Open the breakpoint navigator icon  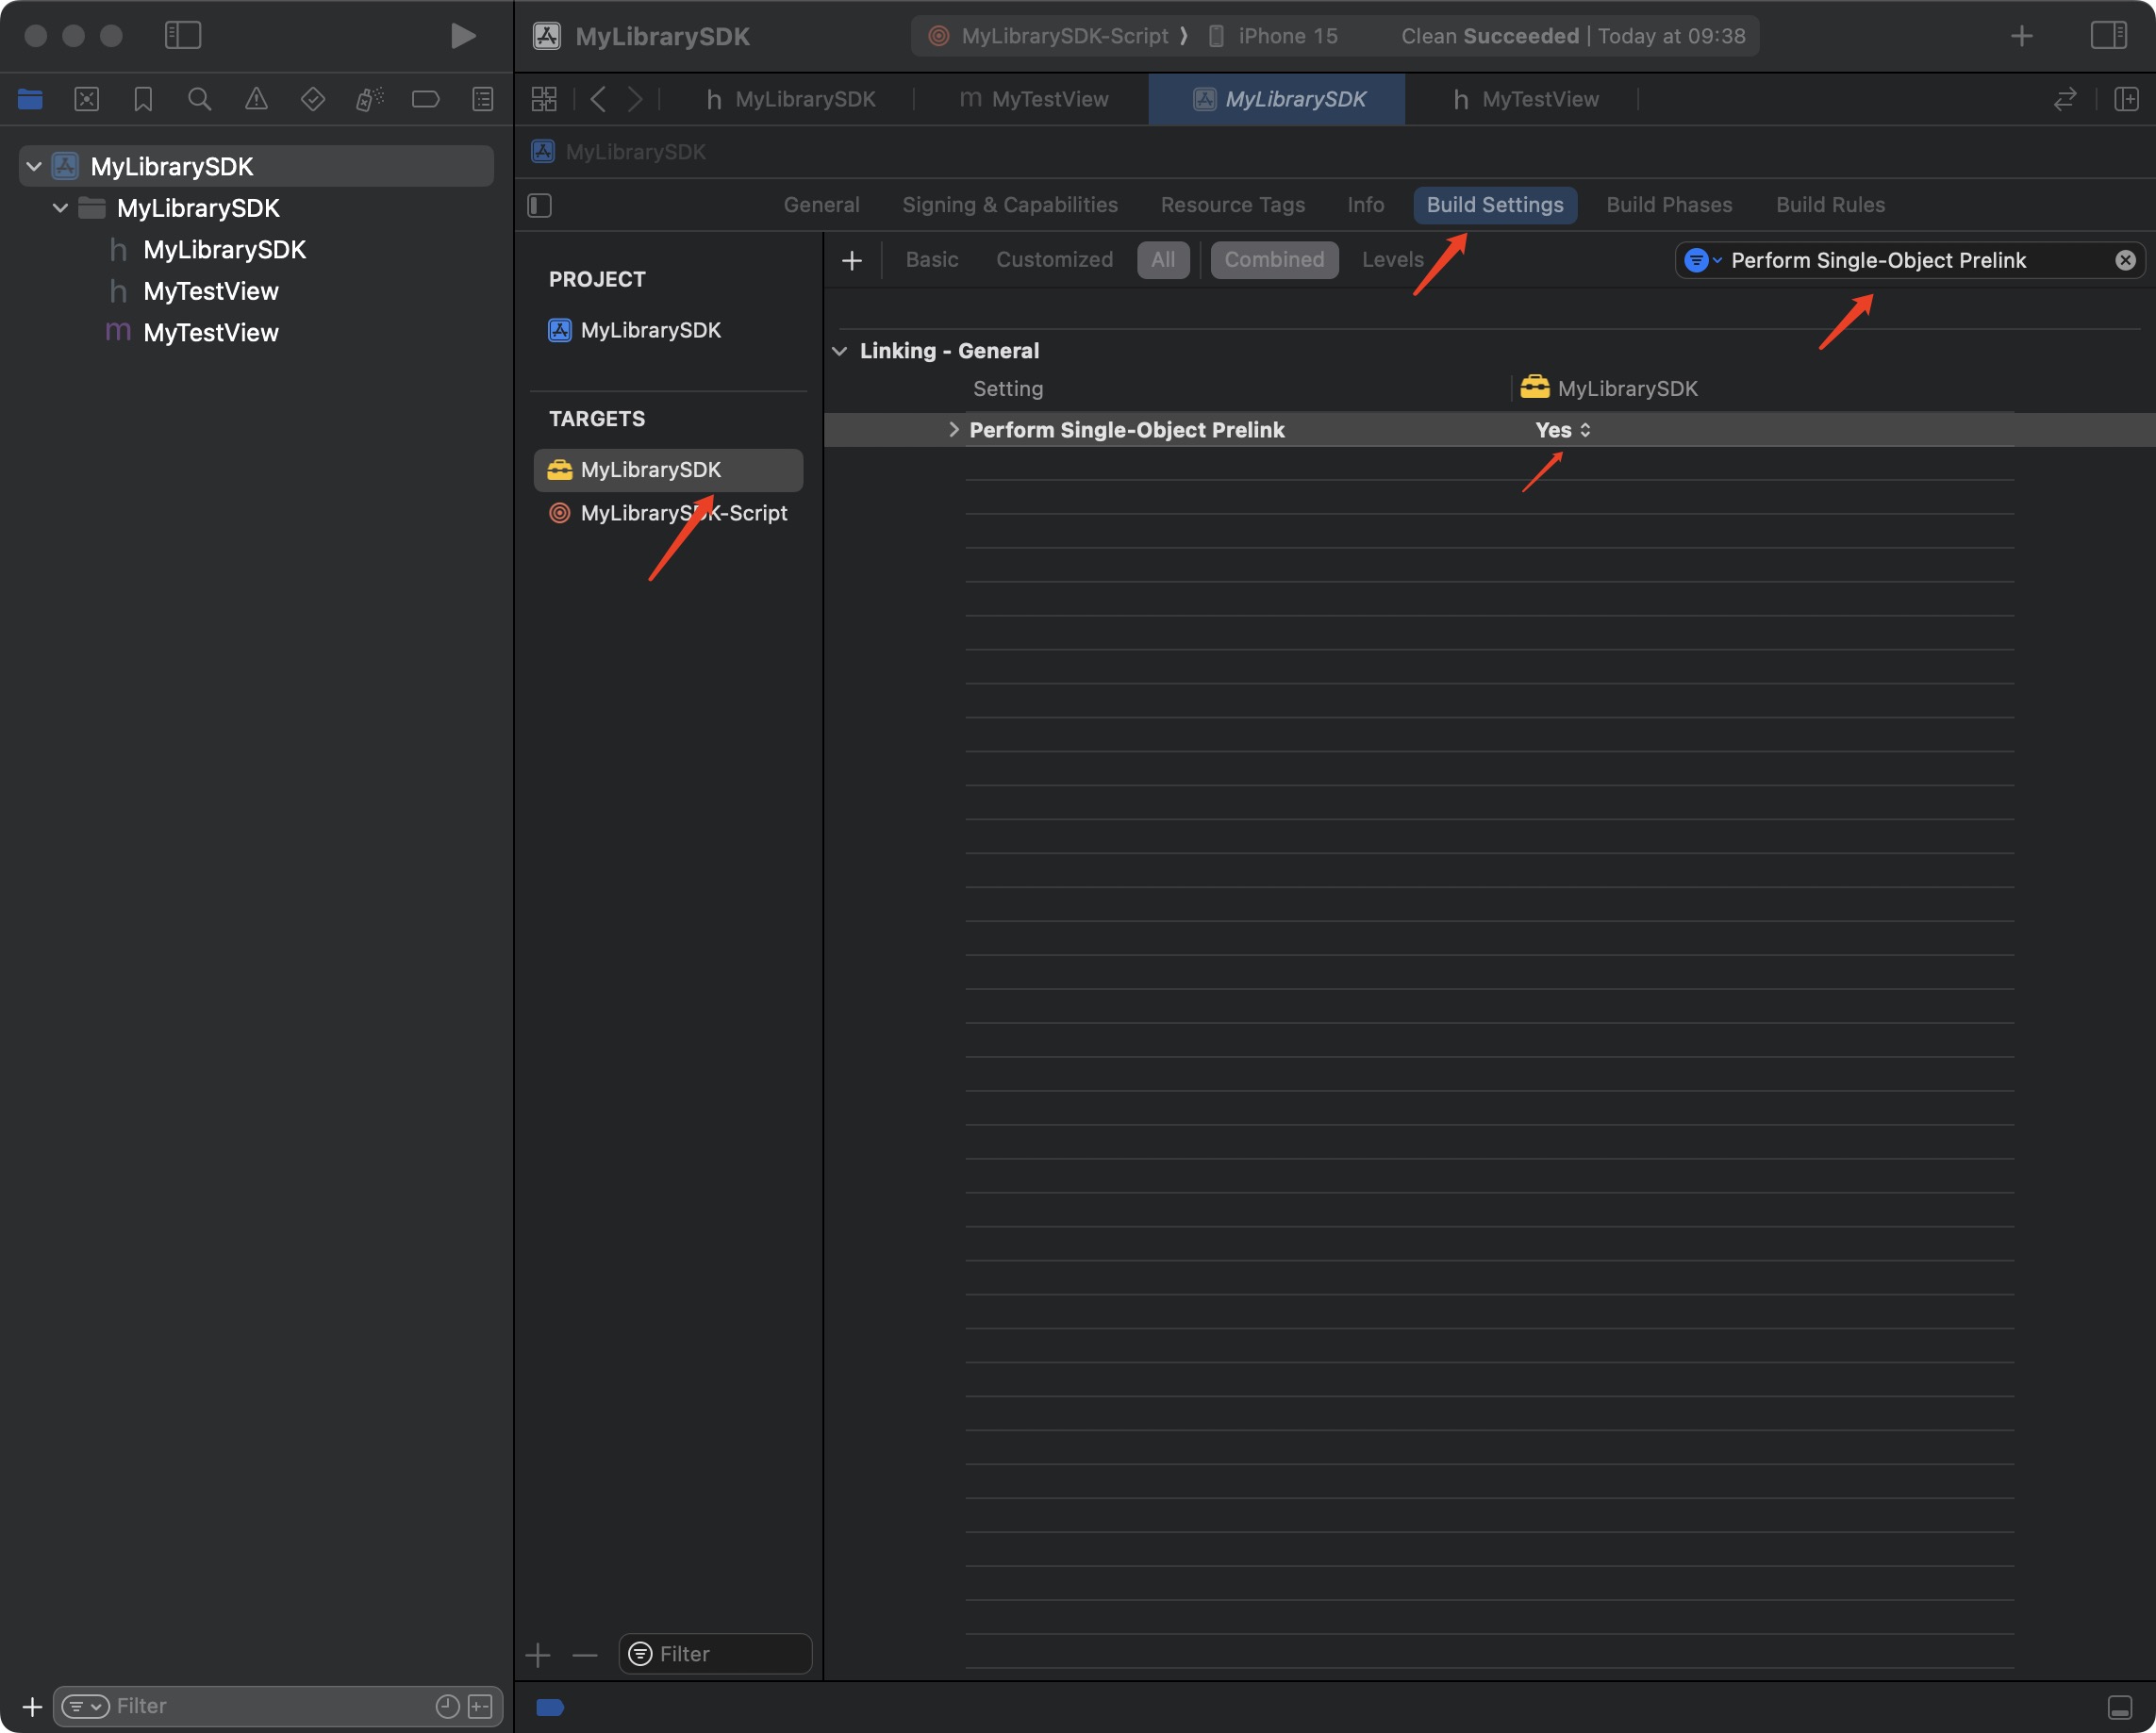point(425,99)
